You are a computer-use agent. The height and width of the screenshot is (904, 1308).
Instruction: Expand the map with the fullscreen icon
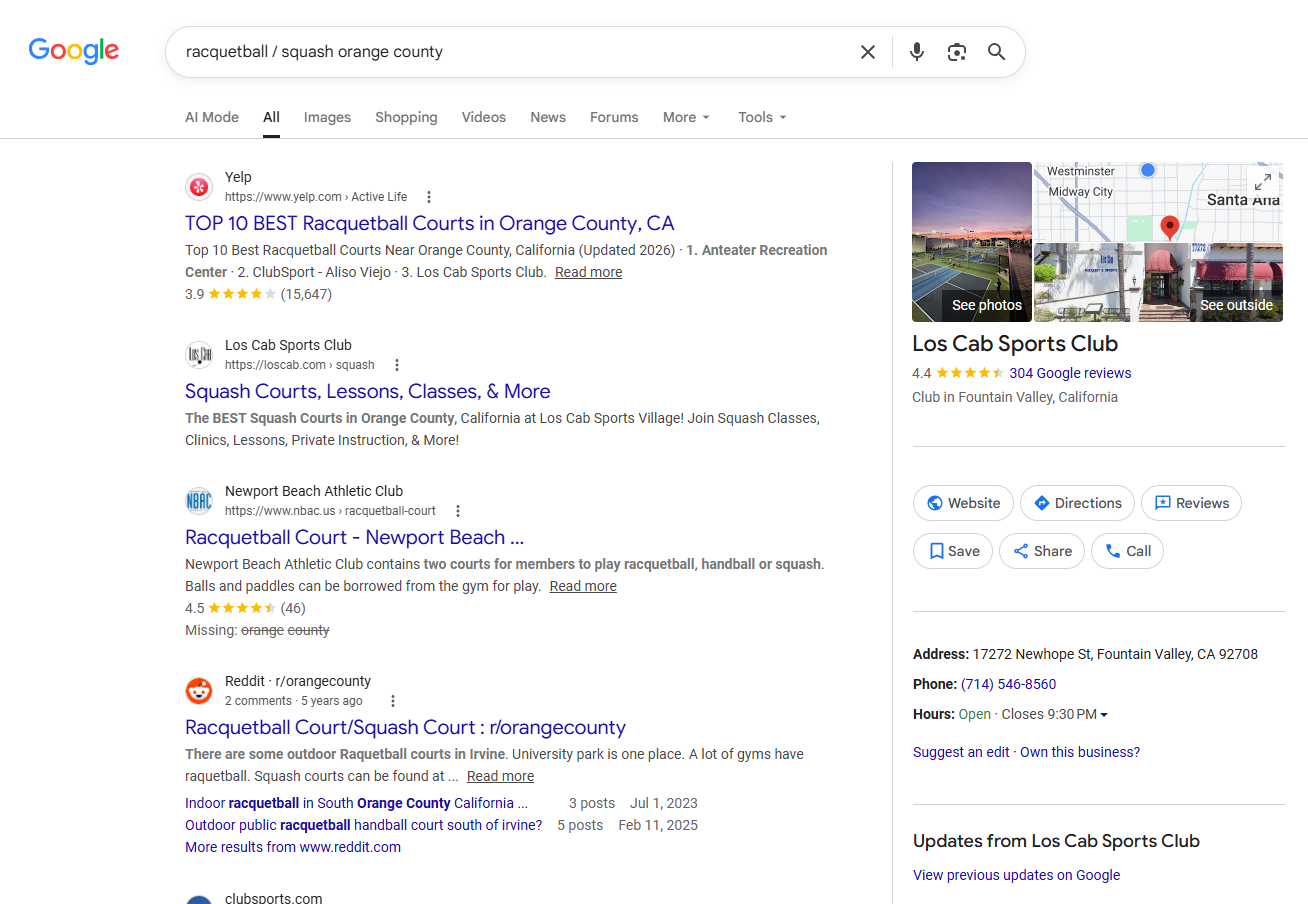[1263, 182]
